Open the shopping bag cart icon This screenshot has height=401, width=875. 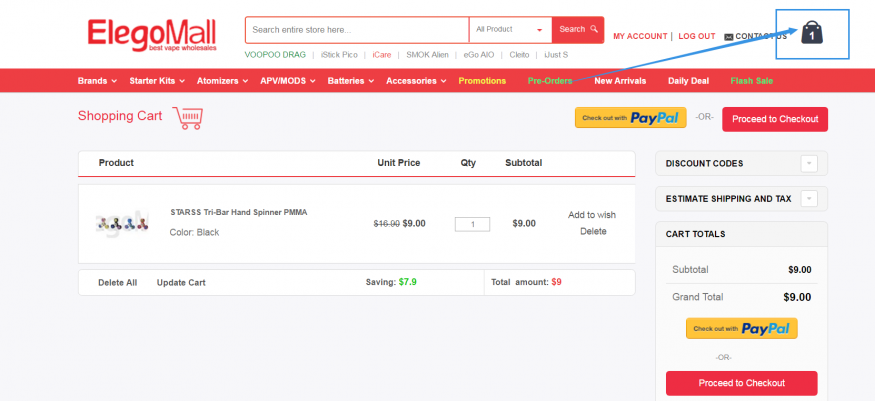click(x=812, y=33)
